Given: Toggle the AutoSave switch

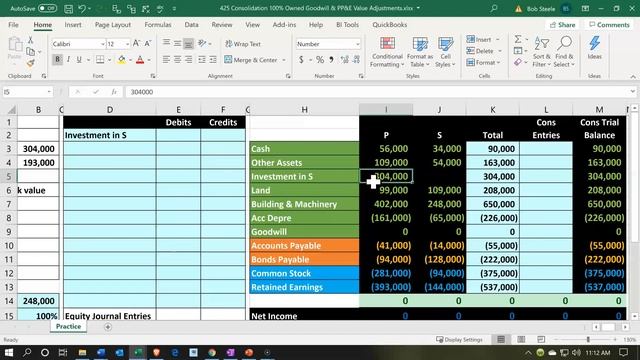Looking at the screenshot, I should 47,8.
